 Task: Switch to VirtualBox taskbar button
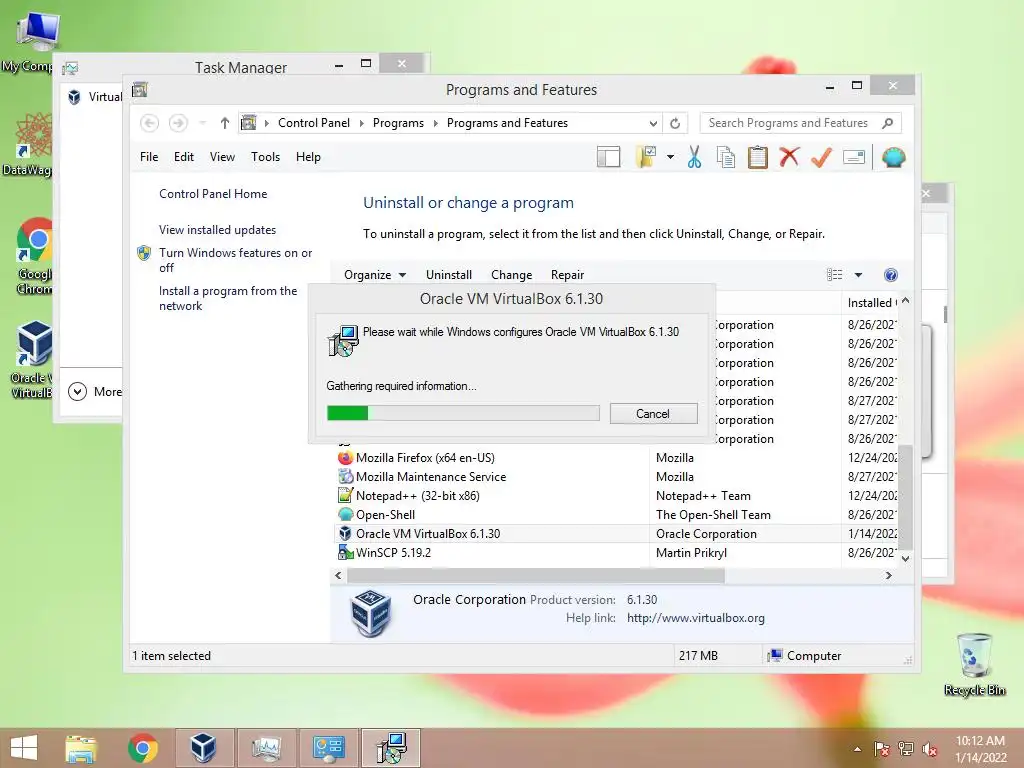[x=203, y=748]
